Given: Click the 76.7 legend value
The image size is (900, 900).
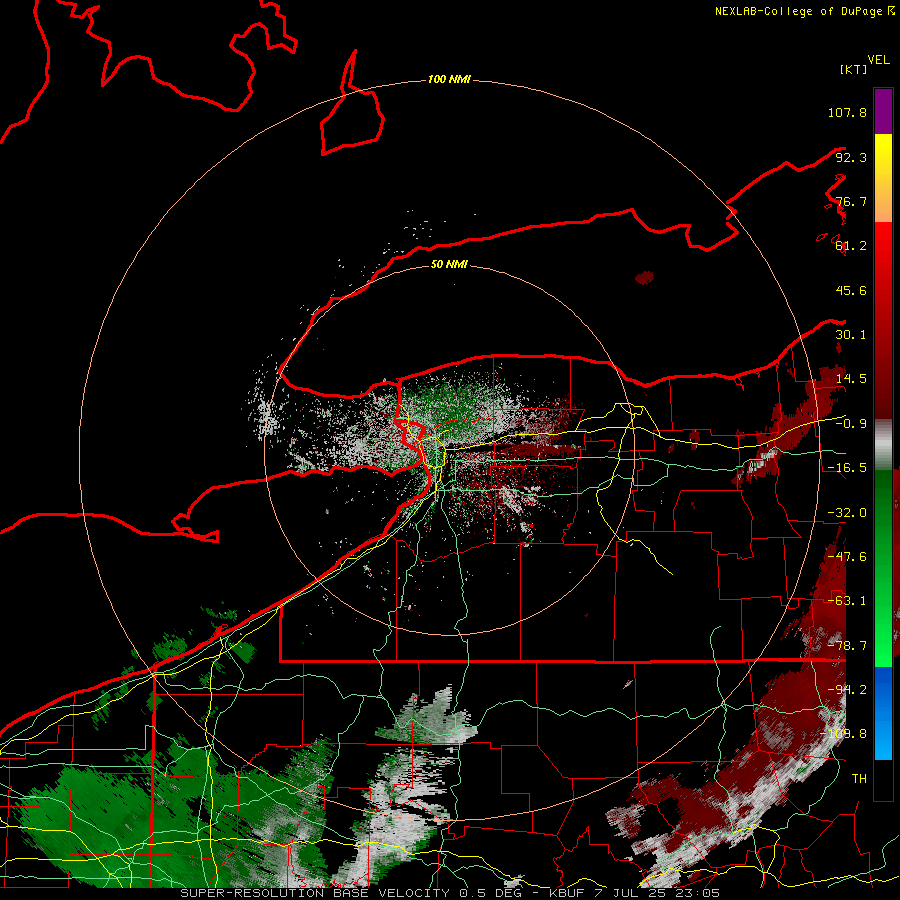Looking at the screenshot, I should coord(851,201).
